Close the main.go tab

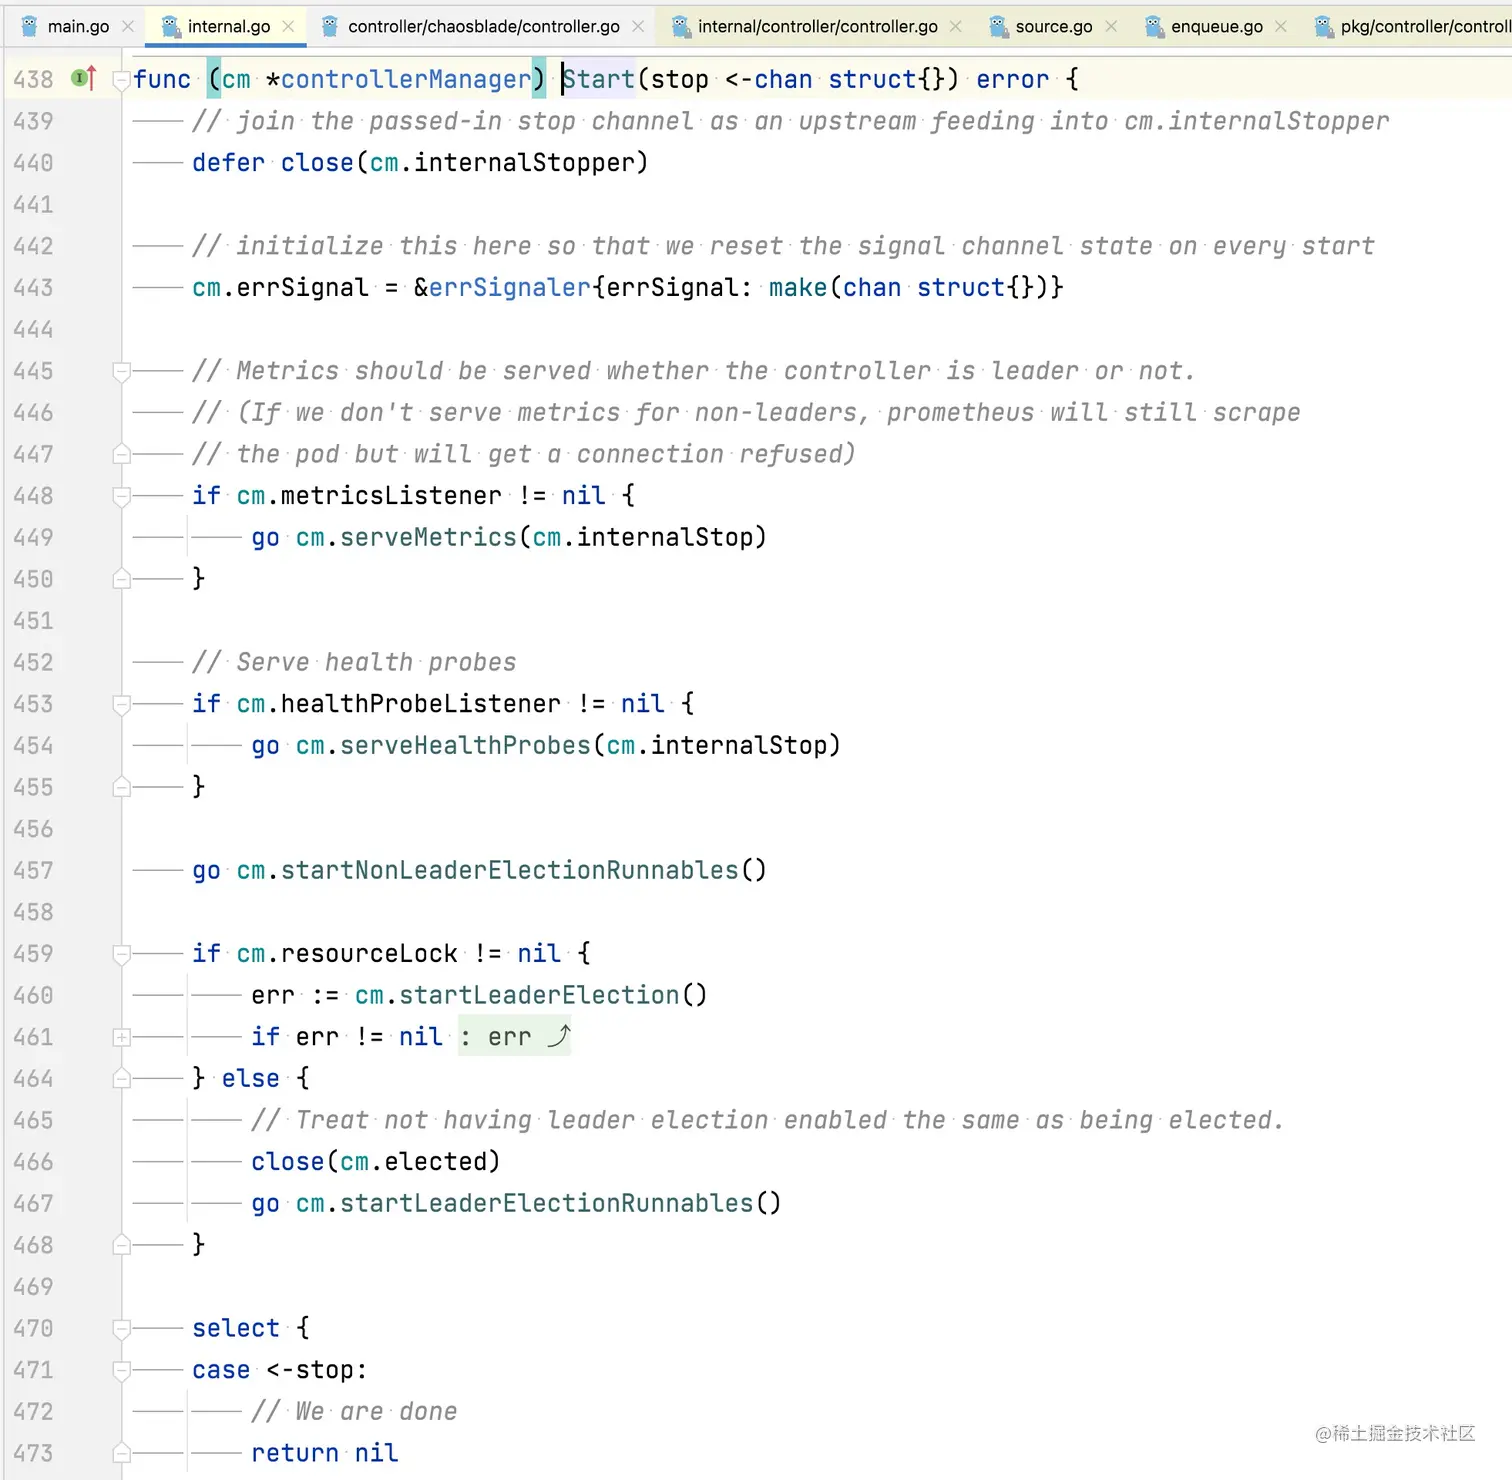[x=128, y=26]
